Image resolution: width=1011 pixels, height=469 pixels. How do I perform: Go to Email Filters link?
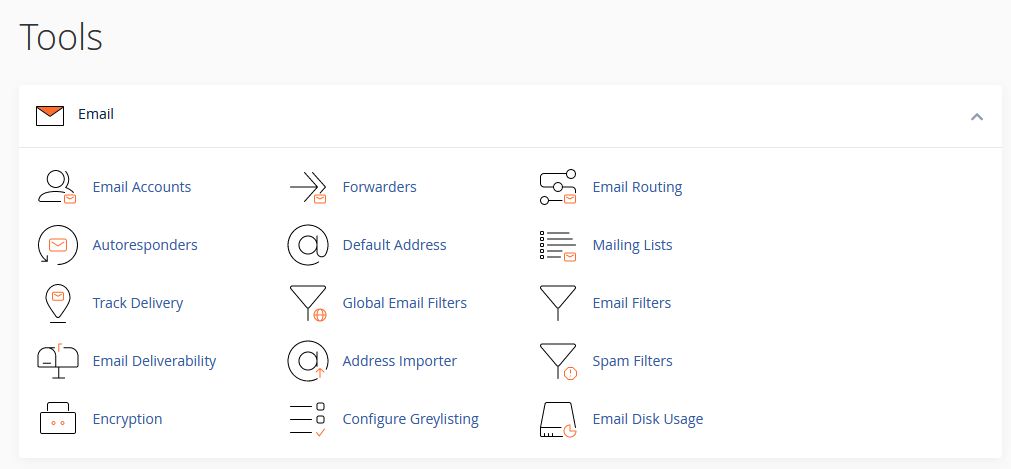[632, 303]
